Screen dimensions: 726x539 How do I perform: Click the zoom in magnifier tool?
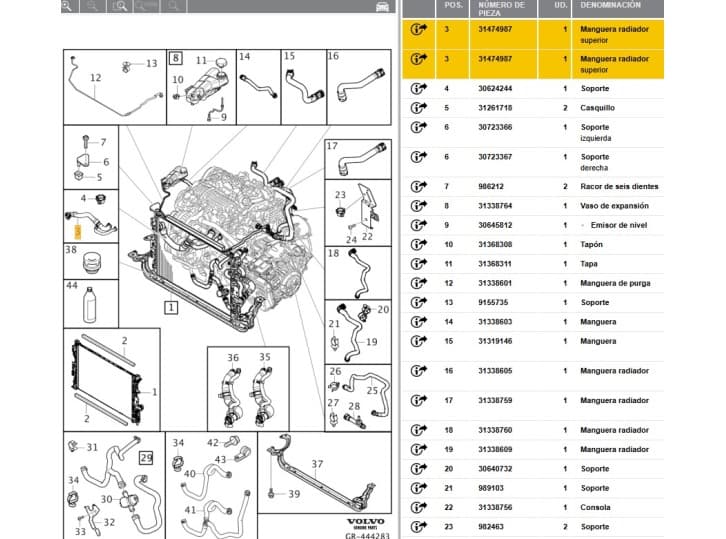click(x=67, y=6)
